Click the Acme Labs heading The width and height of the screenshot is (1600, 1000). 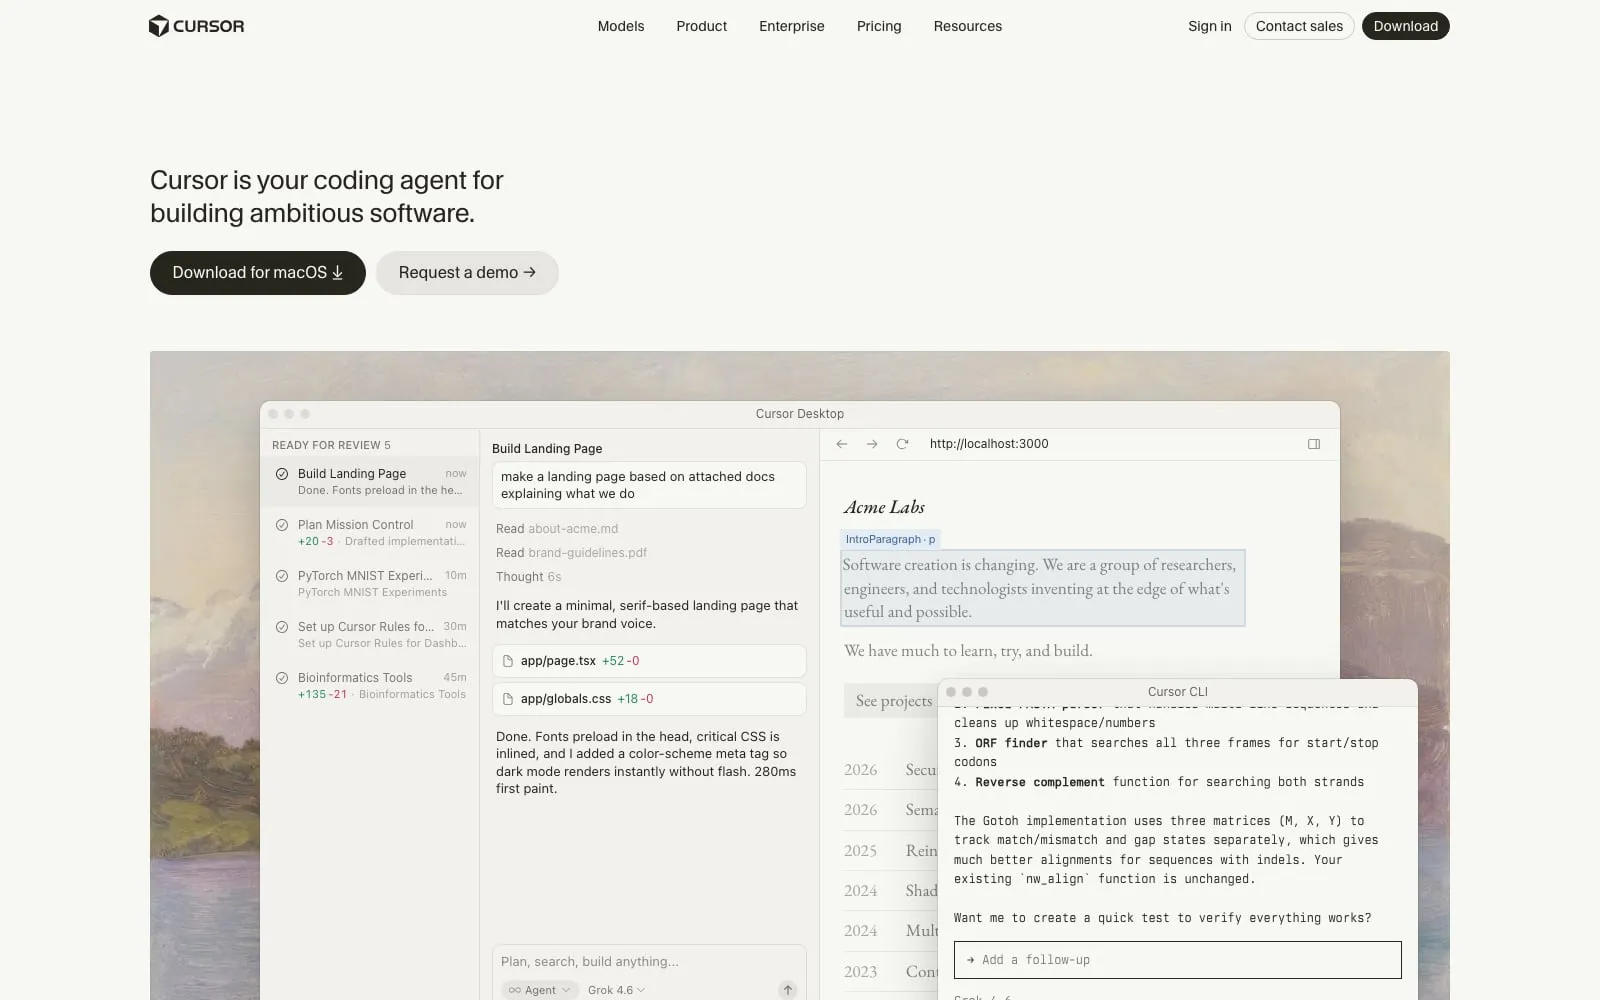coord(884,507)
